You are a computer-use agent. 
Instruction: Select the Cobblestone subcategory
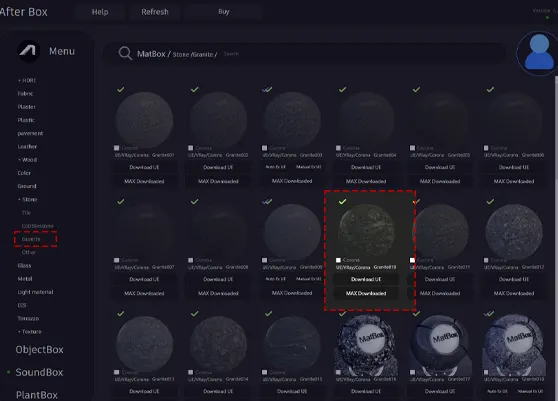38,226
